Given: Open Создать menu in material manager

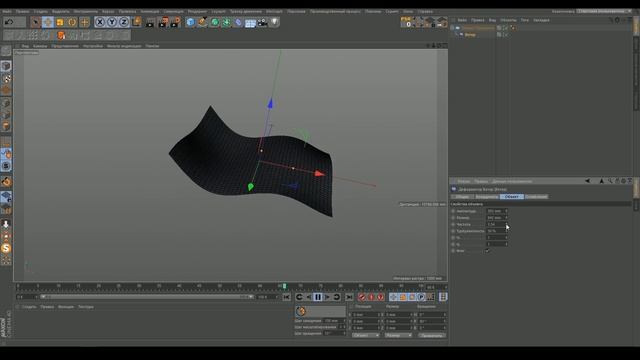Looking at the screenshot, I should (29, 307).
